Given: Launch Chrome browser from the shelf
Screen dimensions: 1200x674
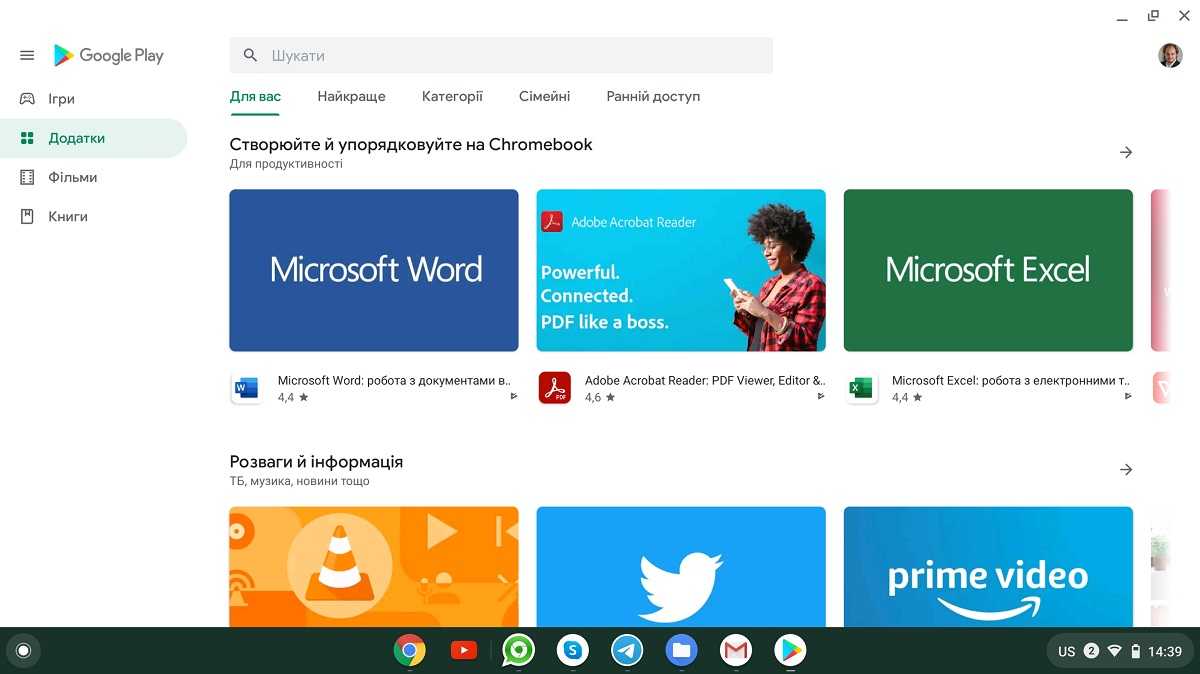Looking at the screenshot, I should click(409, 651).
